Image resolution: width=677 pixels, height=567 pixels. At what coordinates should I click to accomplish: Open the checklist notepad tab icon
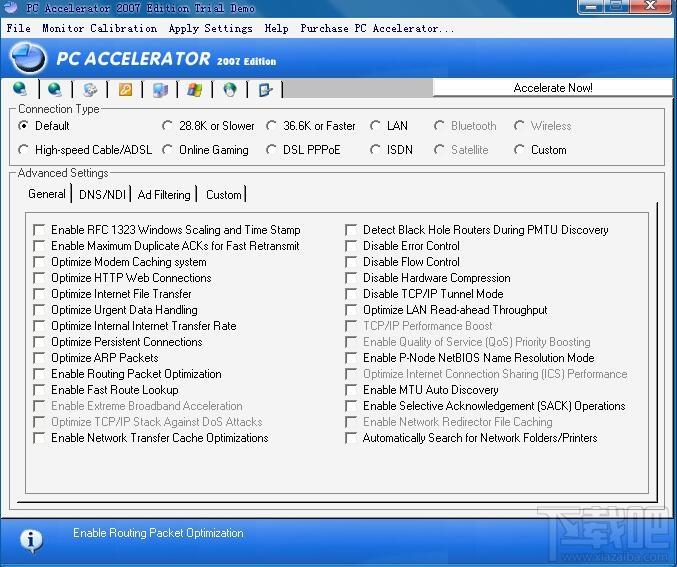[x=265, y=89]
